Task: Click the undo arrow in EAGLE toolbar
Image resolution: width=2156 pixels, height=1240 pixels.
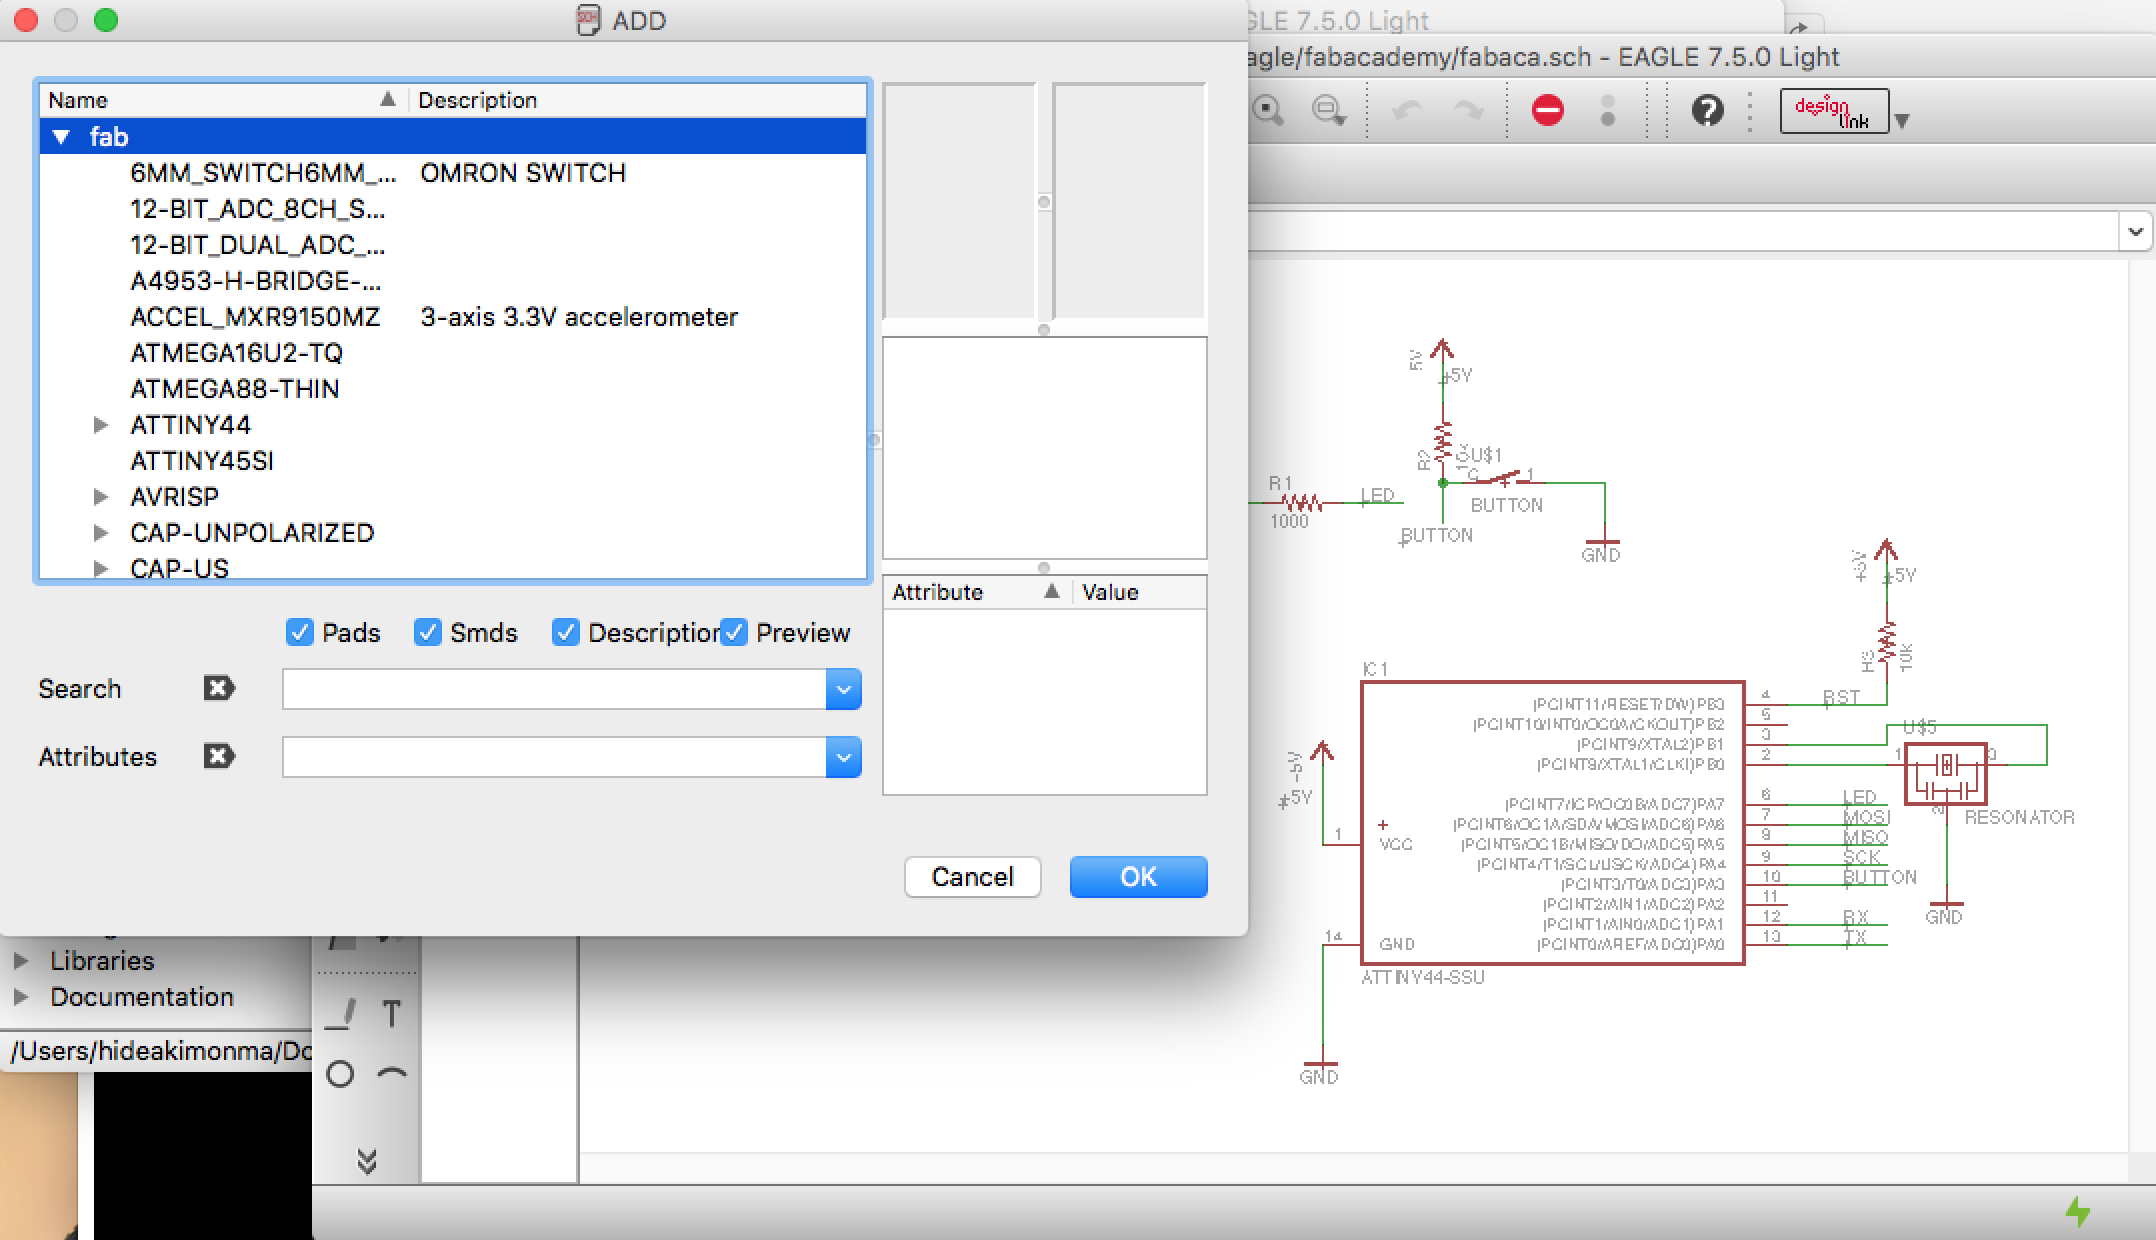Action: coord(1408,110)
